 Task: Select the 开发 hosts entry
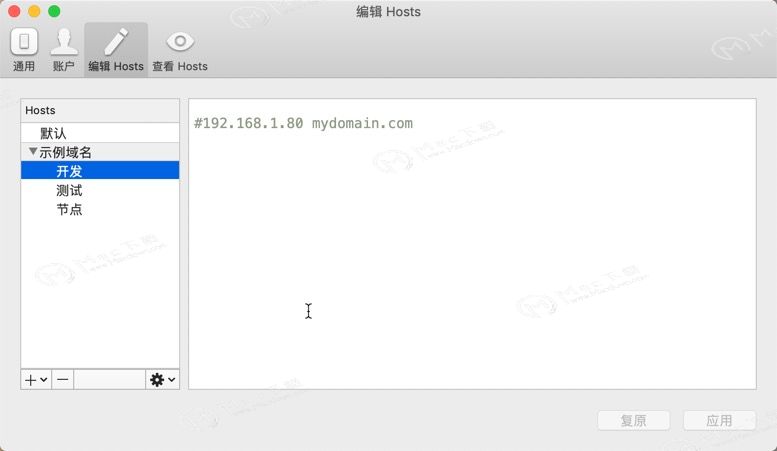pyautogui.click(x=100, y=171)
